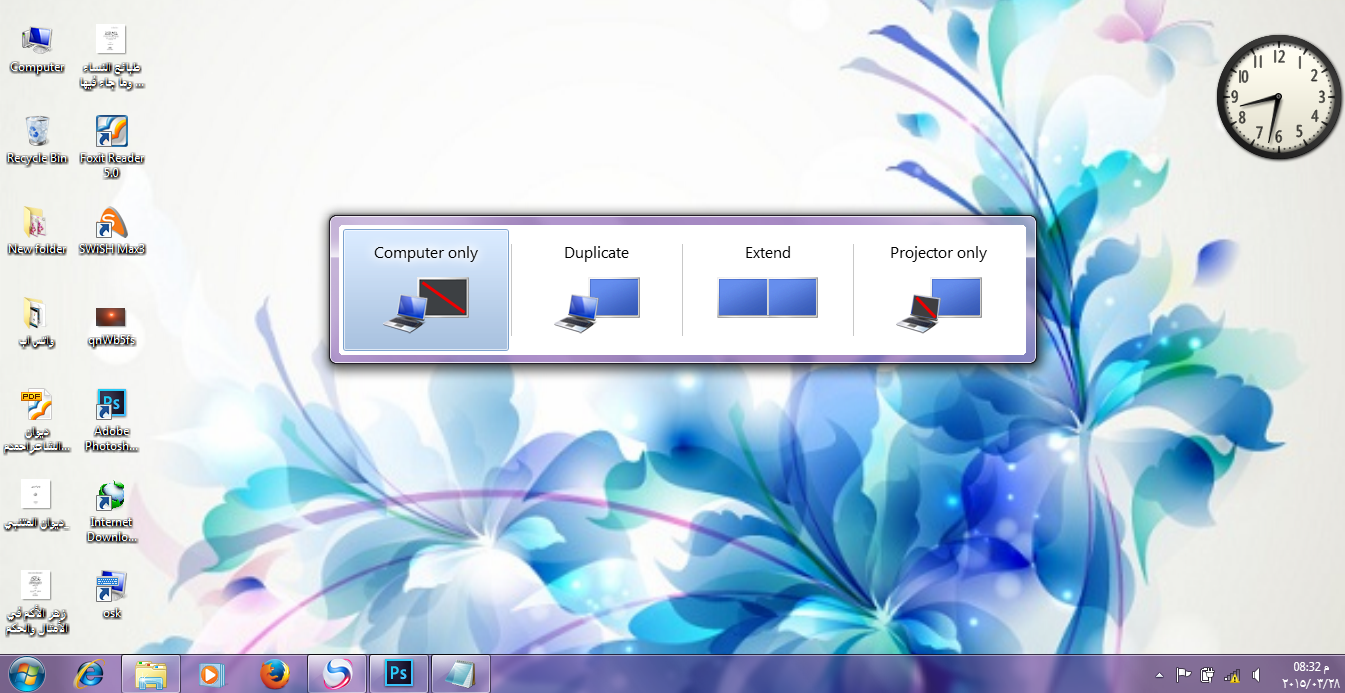Click the Windows Media Player taskbar icon
Screen dimensions: 1345x693
coord(212,675)
